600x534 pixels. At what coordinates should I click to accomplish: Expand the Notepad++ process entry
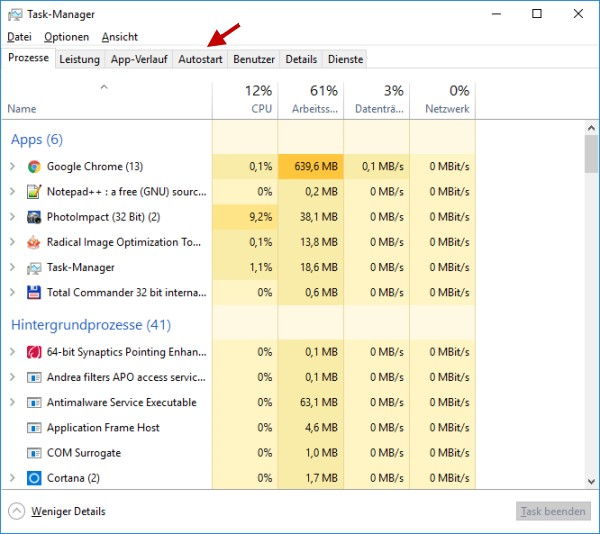(x=12, y=191)
